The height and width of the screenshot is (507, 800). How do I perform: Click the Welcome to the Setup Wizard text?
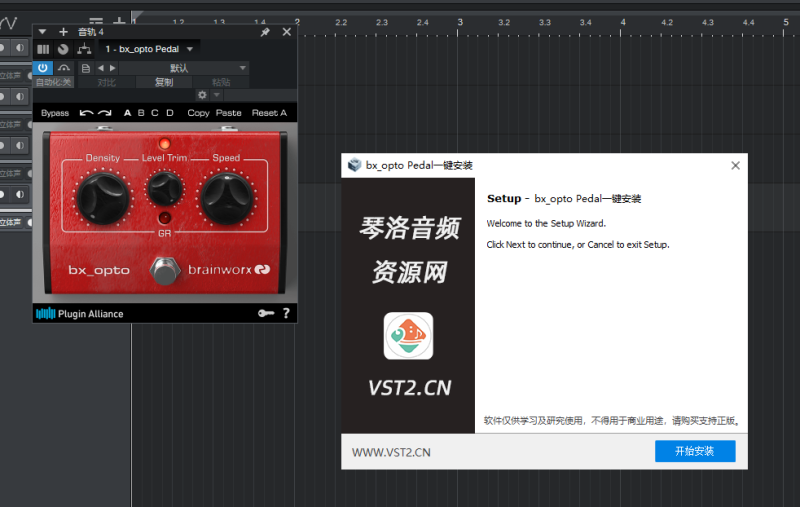[x=546, y=223]
